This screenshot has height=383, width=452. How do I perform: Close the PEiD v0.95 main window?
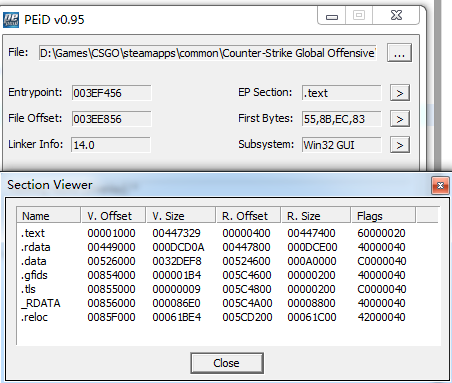[396, 15]
